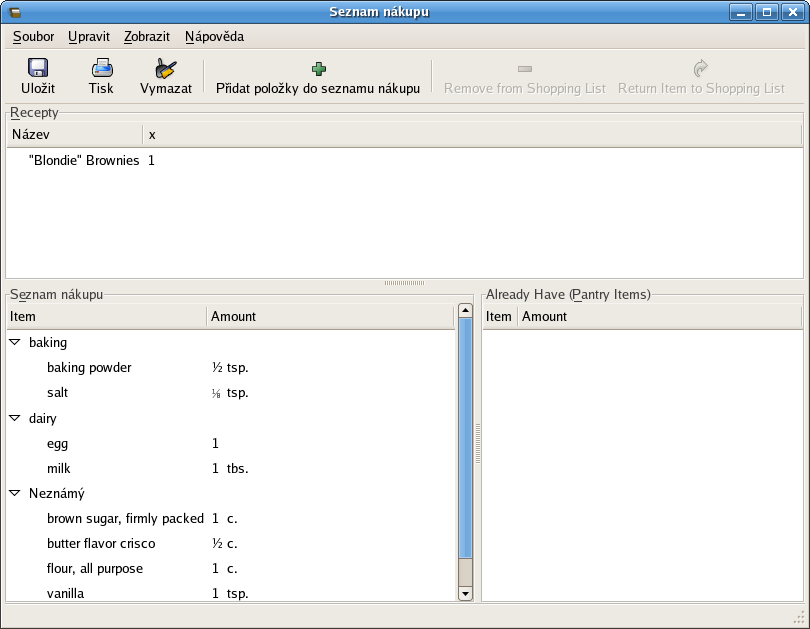
Task: Click the Název column header
Action: click(x=74, y=134)
